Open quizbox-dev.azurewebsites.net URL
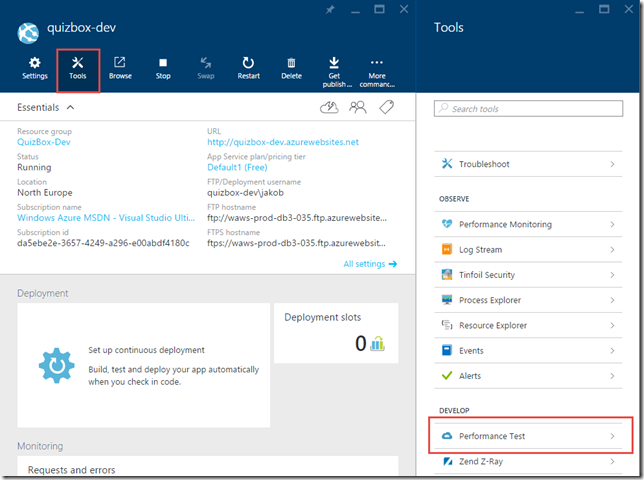Screen dimensions: 644x480 tap(283, 142)
